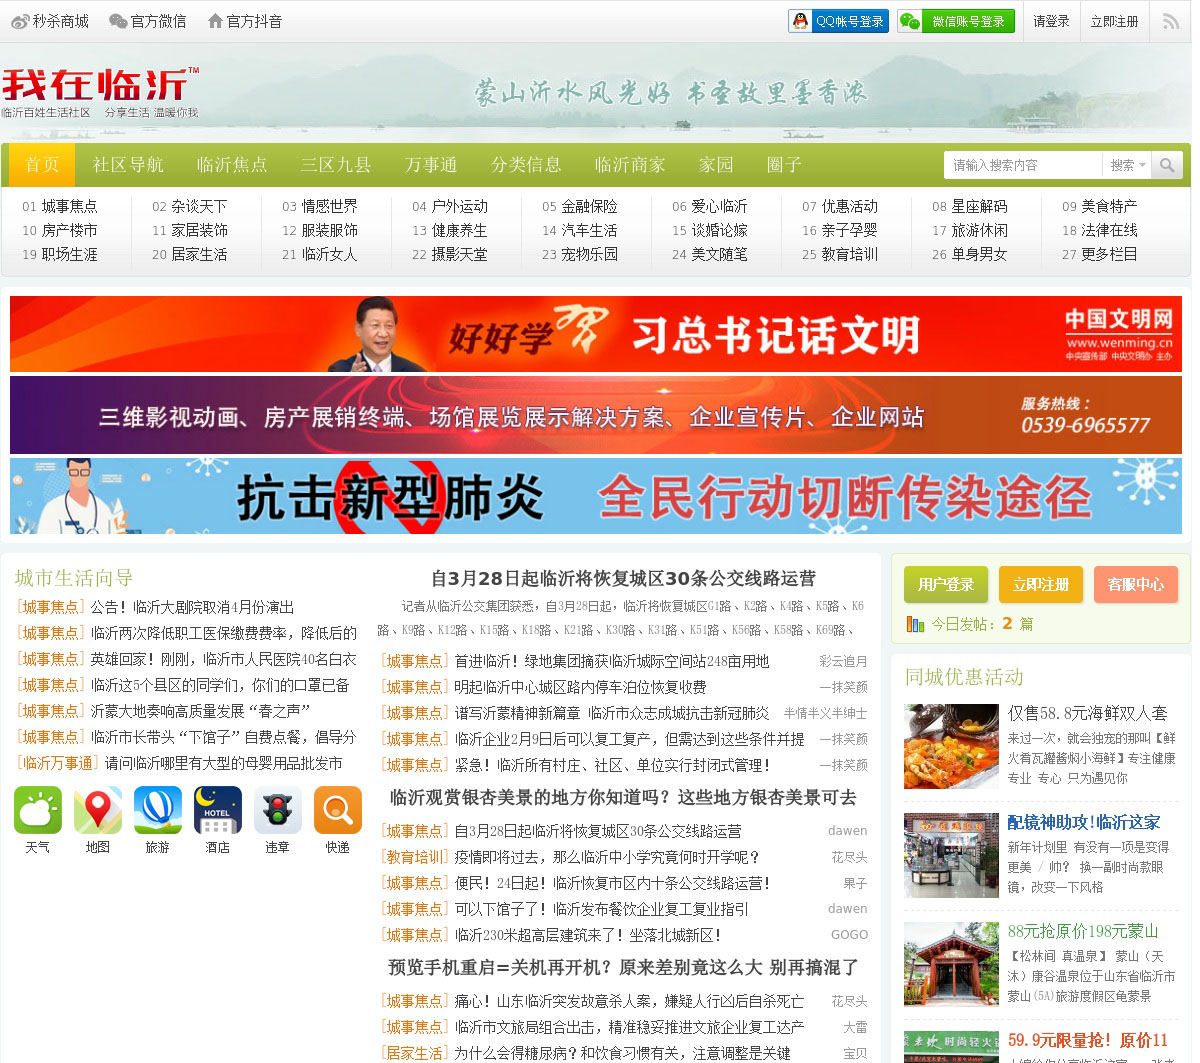
Task: Click the RSS feed icon
Action: 1171,21
